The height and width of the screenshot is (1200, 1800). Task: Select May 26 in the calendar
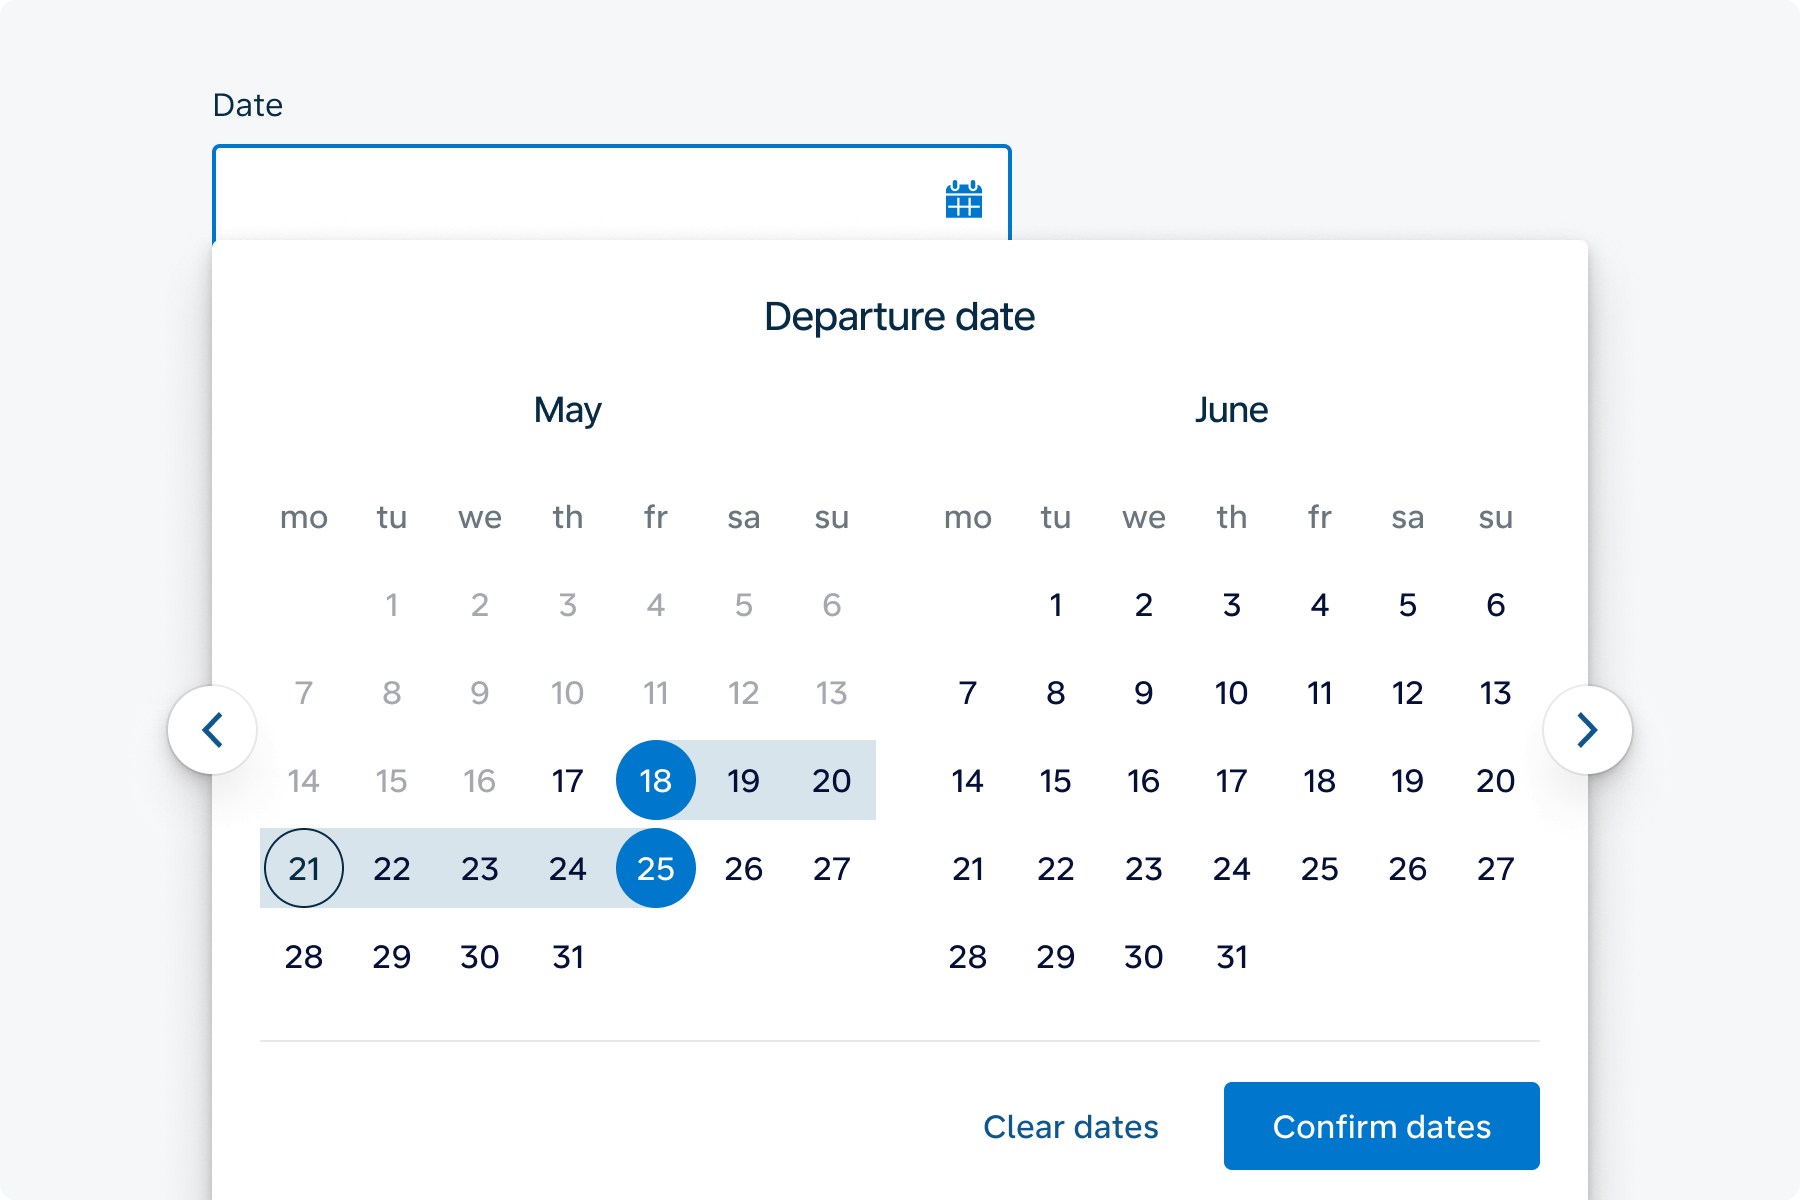pyautogui.click(x=744, y=868)
